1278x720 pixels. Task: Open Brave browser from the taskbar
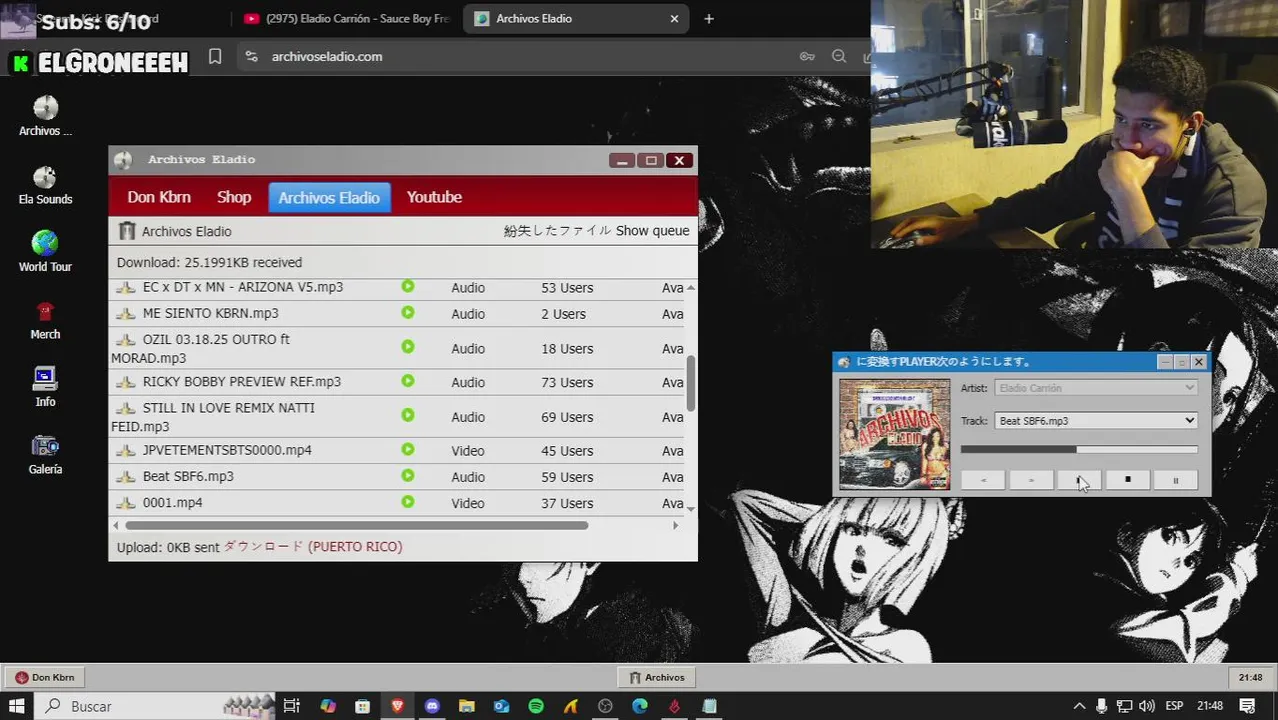(397, 706)
